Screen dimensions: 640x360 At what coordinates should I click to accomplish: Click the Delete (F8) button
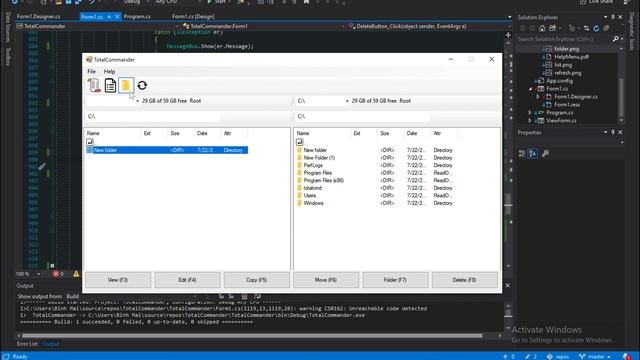point(464,280)
